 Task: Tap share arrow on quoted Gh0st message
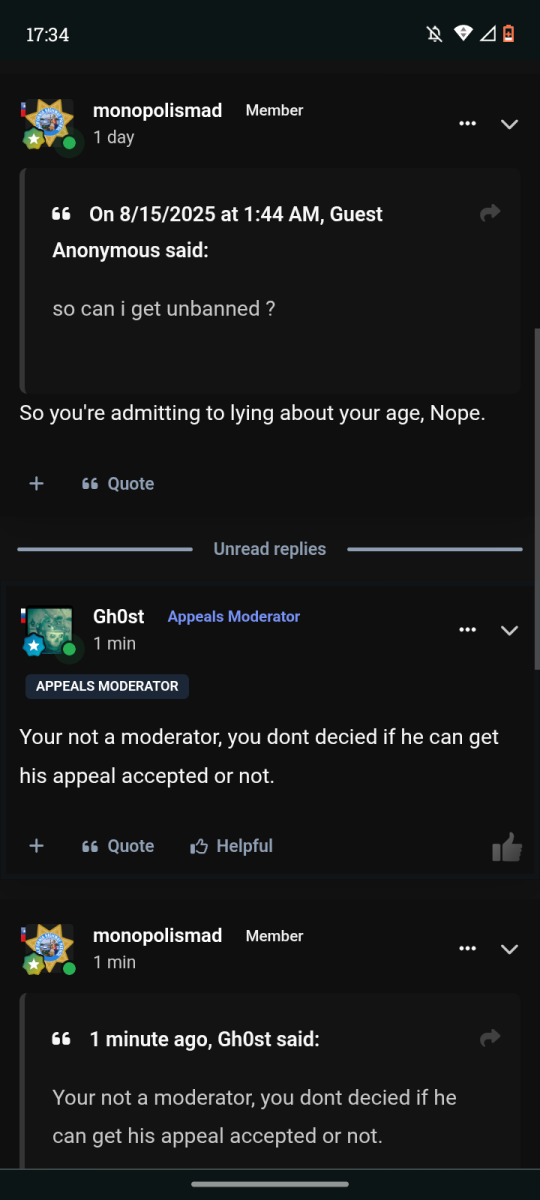pyautogui.click(x=490, y=1038)
